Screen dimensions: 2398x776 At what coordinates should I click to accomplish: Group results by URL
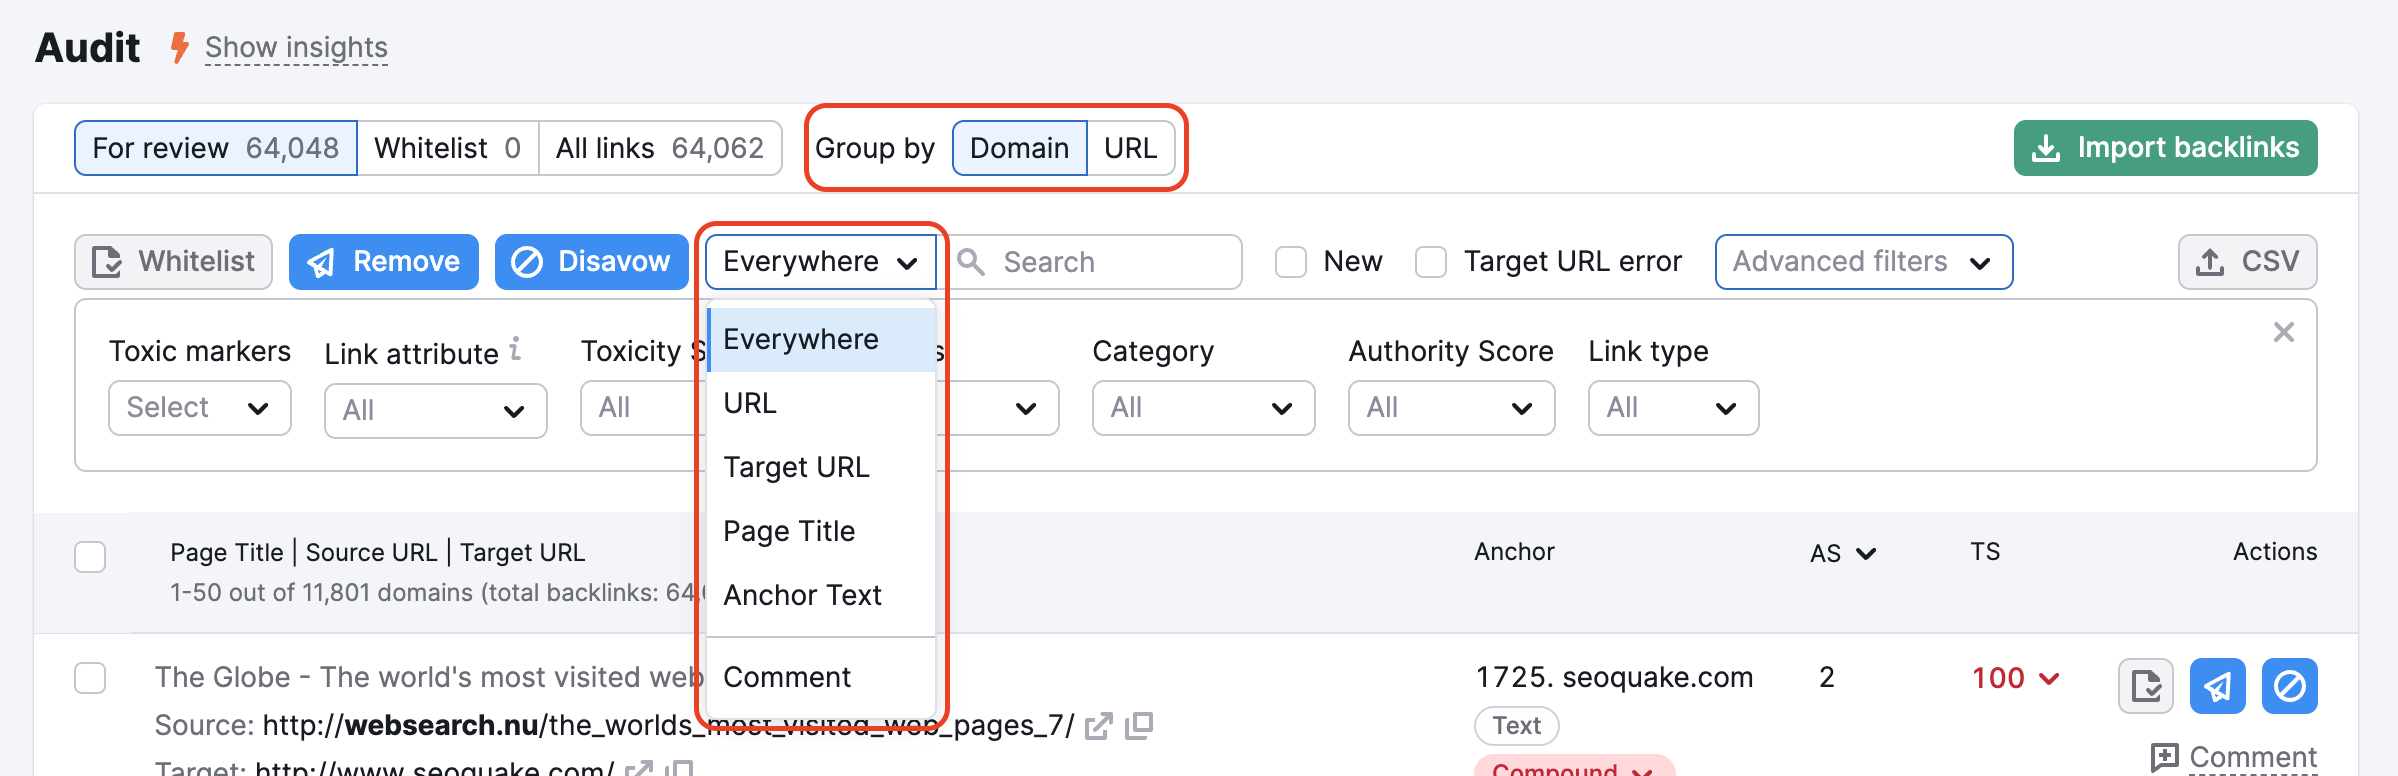click(1130, 148)
